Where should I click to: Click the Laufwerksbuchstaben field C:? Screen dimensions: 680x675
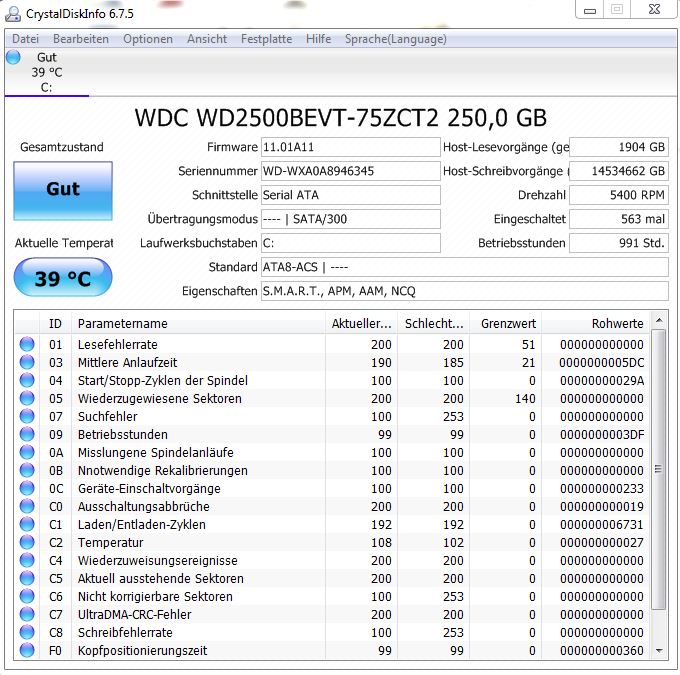click(x=350, y=243)
